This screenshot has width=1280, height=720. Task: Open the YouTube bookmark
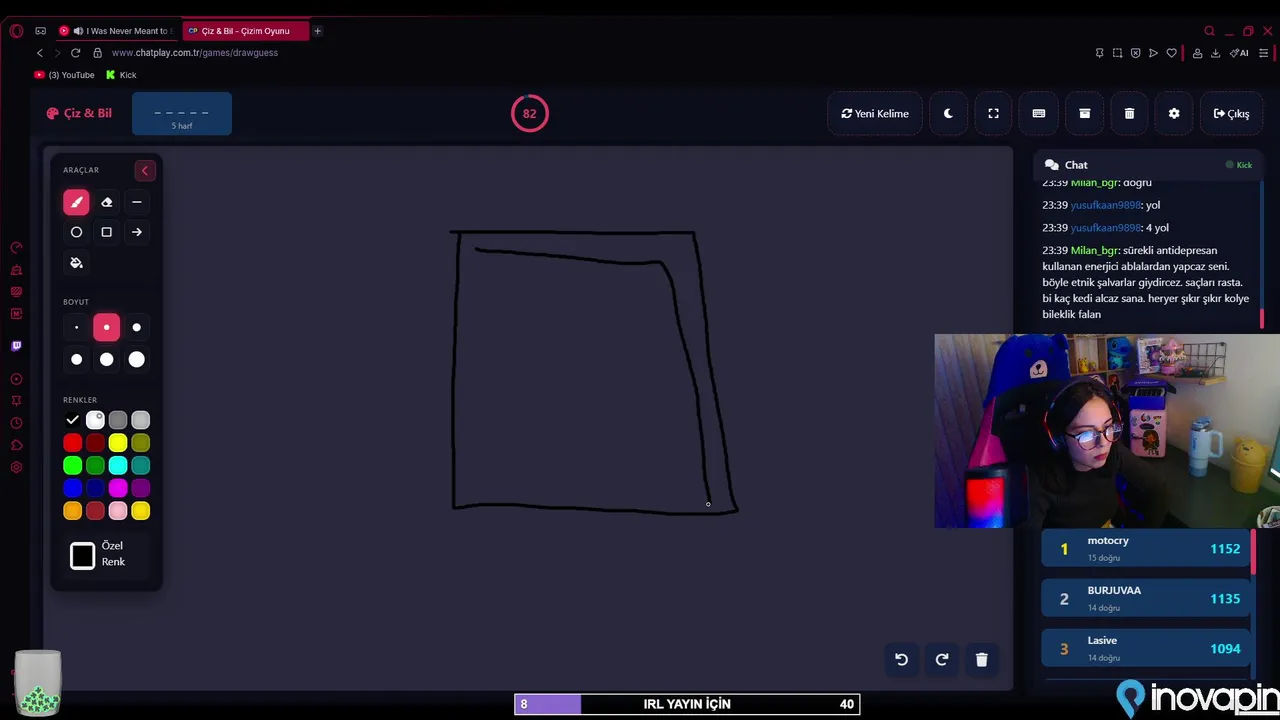[x=65, y=75]
